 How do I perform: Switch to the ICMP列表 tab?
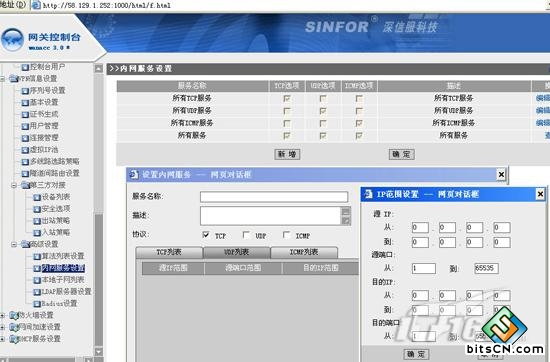pos(304,252)
